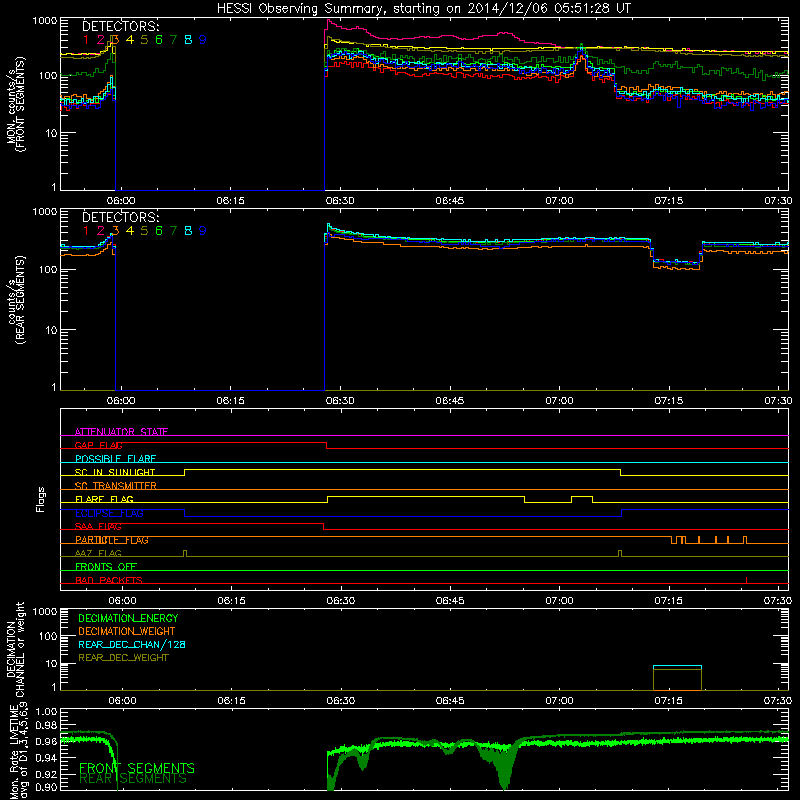Click blue detector "9" in front segments legend
Screen dimensions: 800x800
[203, 39]
